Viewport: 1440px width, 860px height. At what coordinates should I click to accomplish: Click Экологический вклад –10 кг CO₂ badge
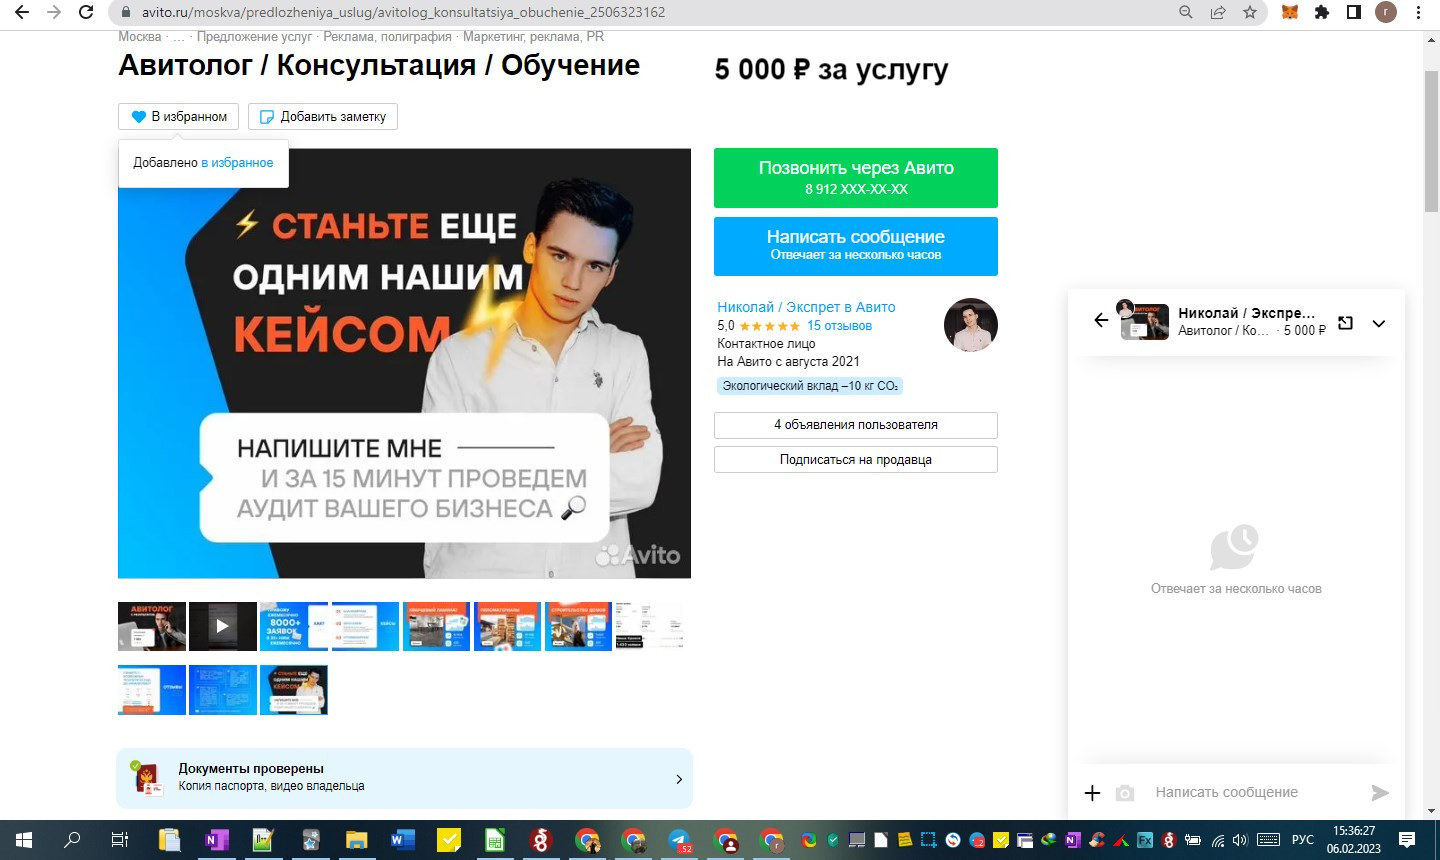pyautogui.click(x=810, y=386)
